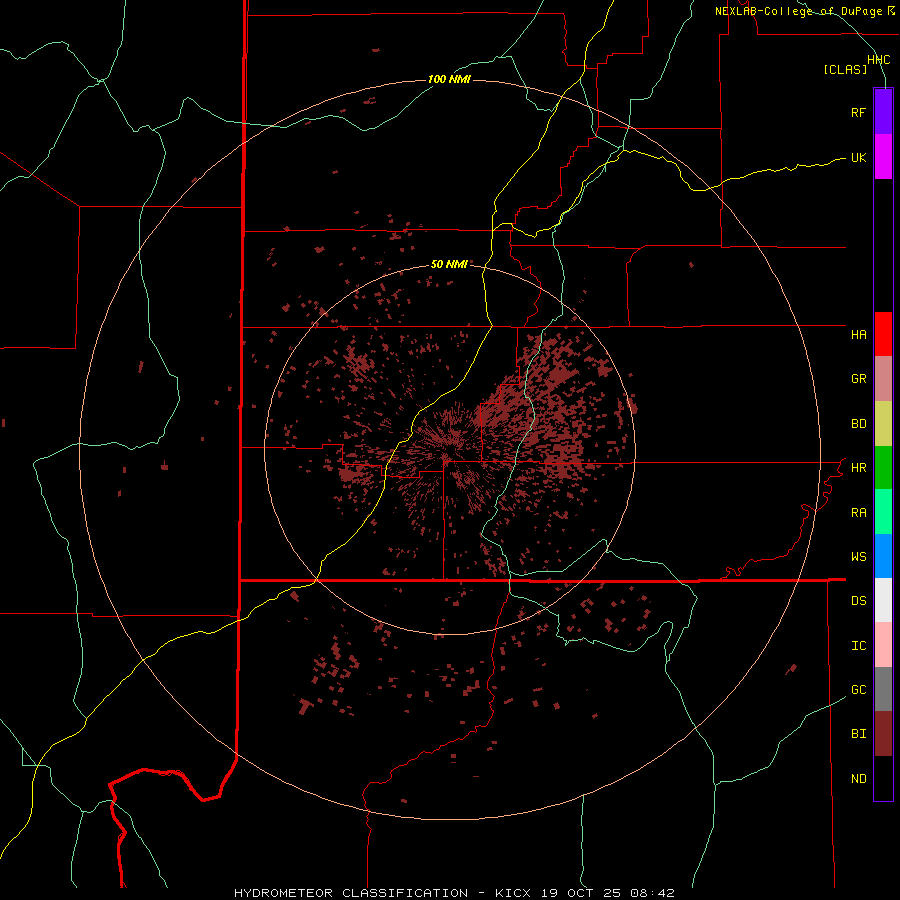Click the 100 NMI range ring label
The width and height of the screenshot is (900, 900).
pyautogui.click(x=449, y=79)
